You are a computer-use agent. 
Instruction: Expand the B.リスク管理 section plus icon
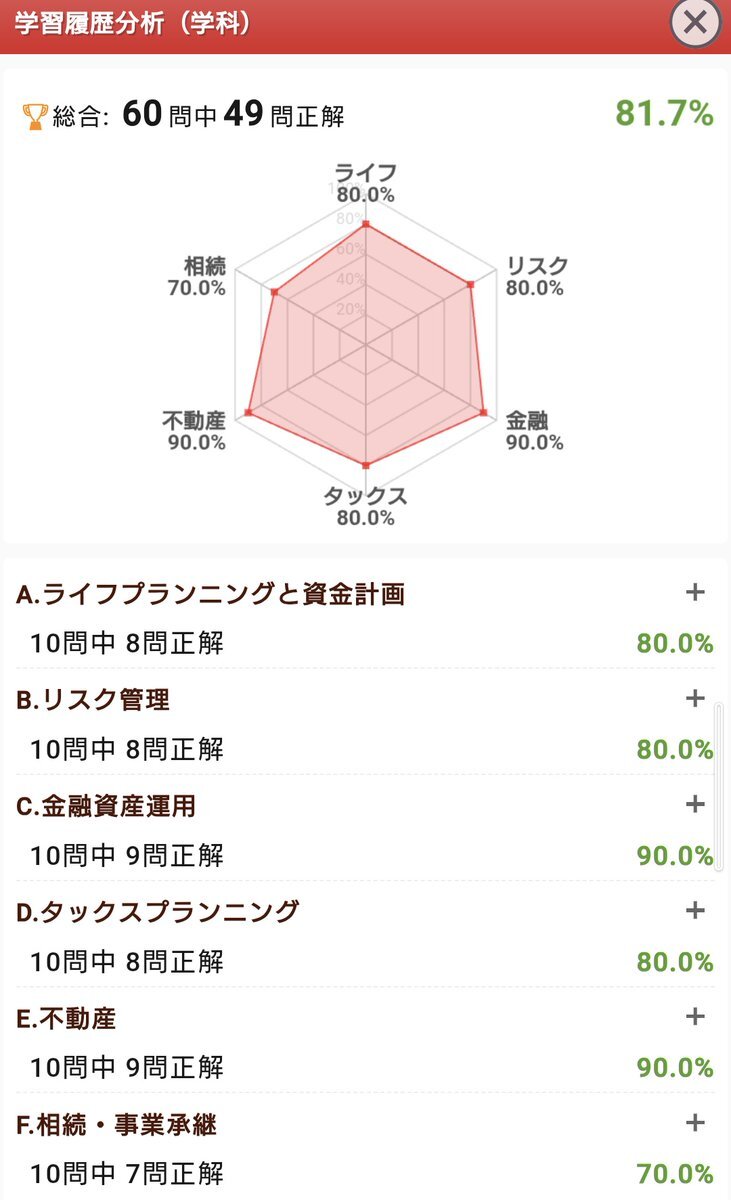(x=695, y=698)
